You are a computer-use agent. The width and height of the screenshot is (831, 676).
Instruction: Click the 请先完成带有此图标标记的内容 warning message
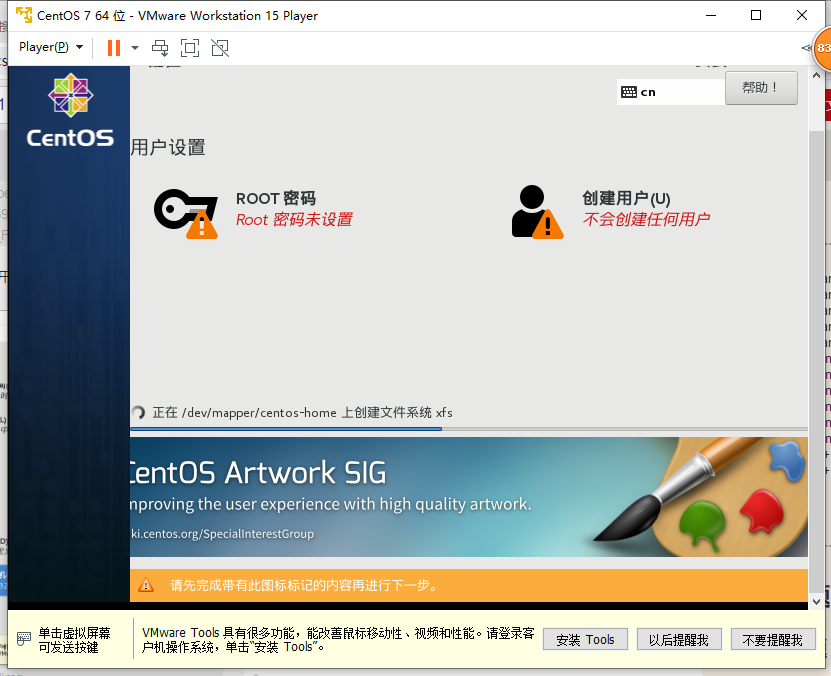(x=304, y=585)
